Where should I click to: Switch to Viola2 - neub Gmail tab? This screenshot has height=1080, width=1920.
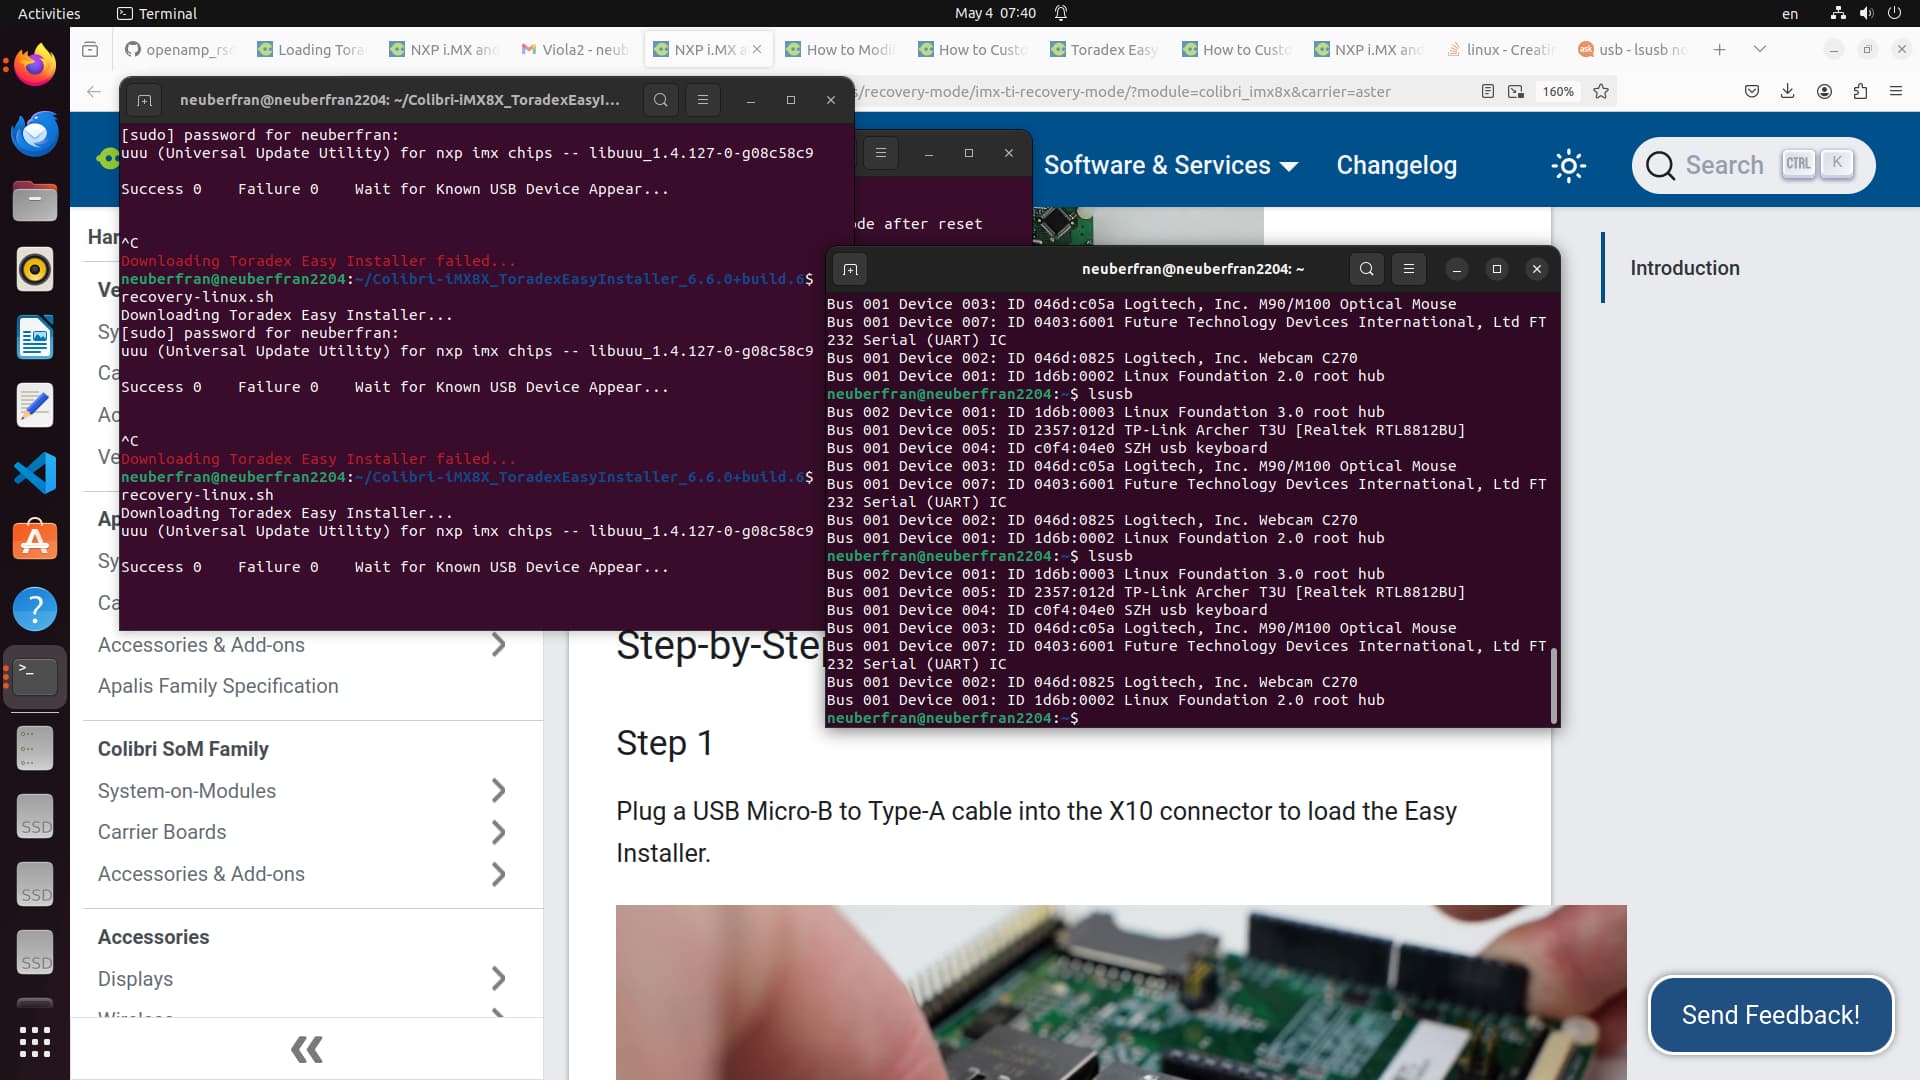[x=575, y=49]
